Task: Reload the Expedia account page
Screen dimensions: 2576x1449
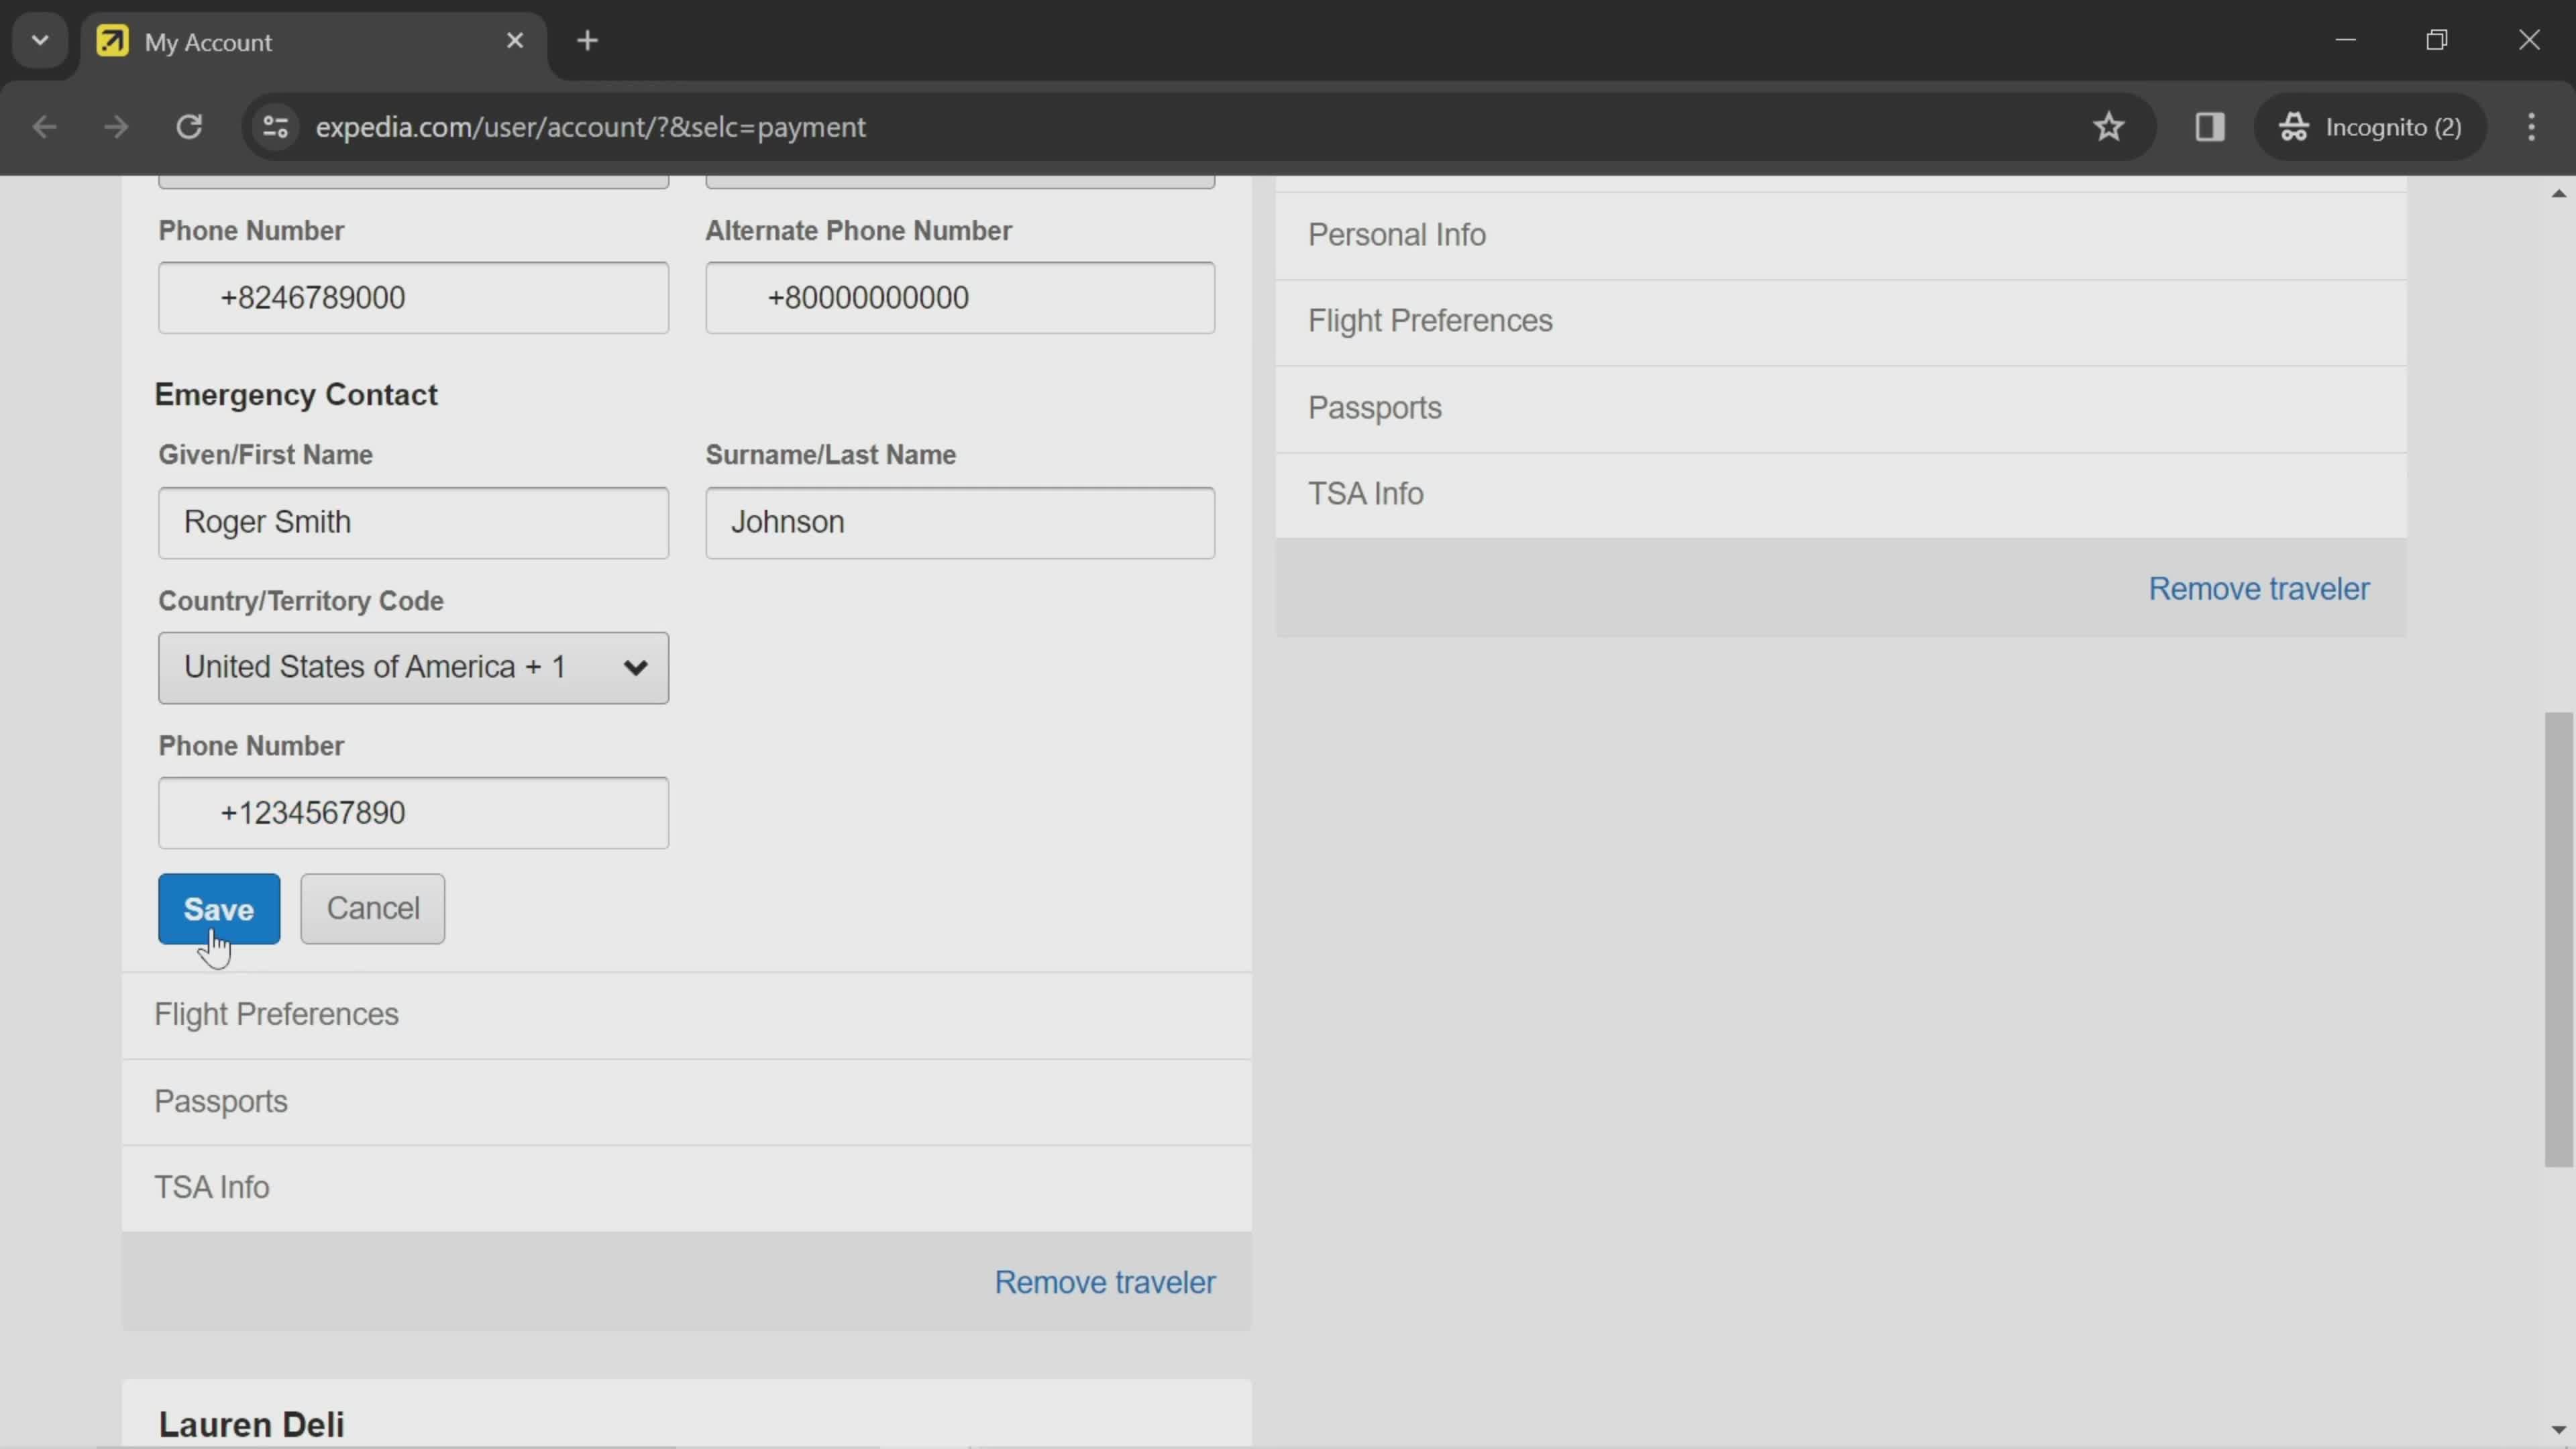Action: coord(189,127)
